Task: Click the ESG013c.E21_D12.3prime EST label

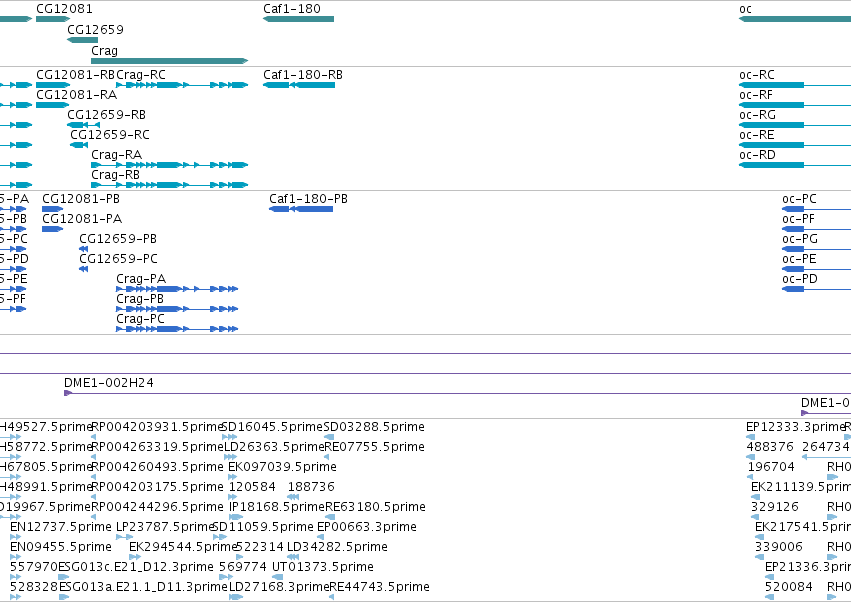Action: [x=136, y=567]
